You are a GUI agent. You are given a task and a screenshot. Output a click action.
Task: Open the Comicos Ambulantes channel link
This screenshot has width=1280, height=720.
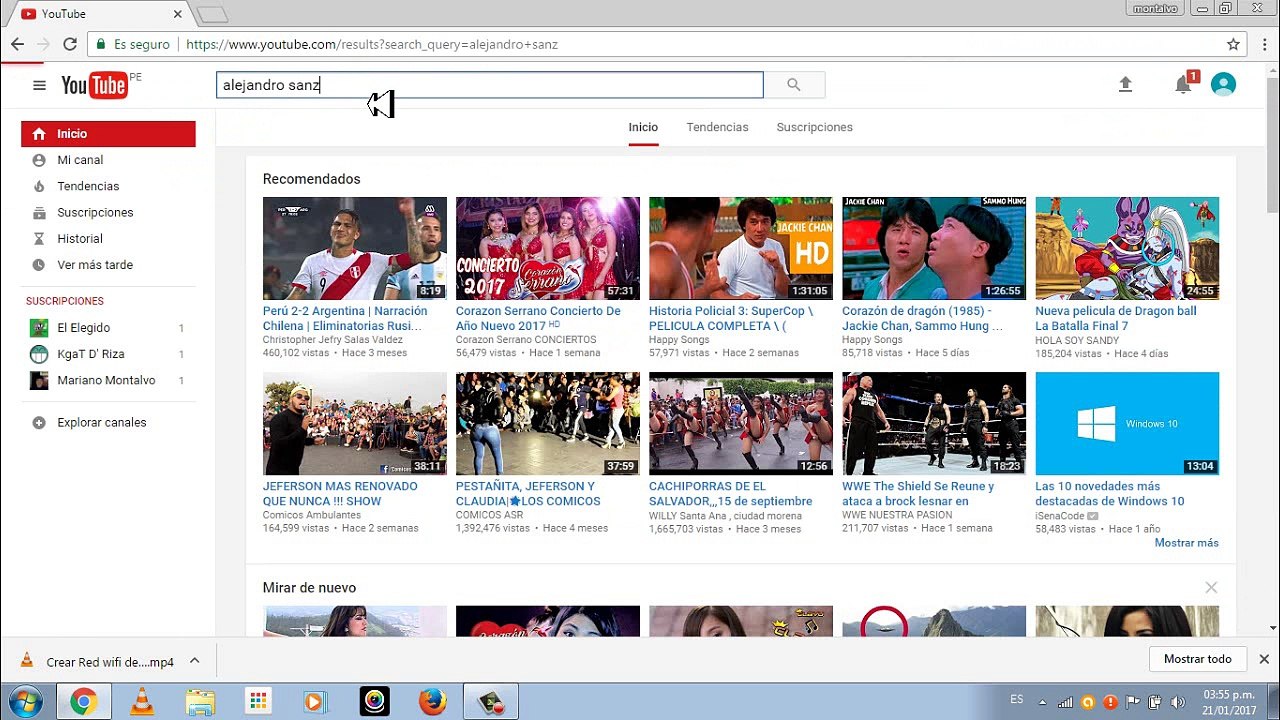click(312, 515)
